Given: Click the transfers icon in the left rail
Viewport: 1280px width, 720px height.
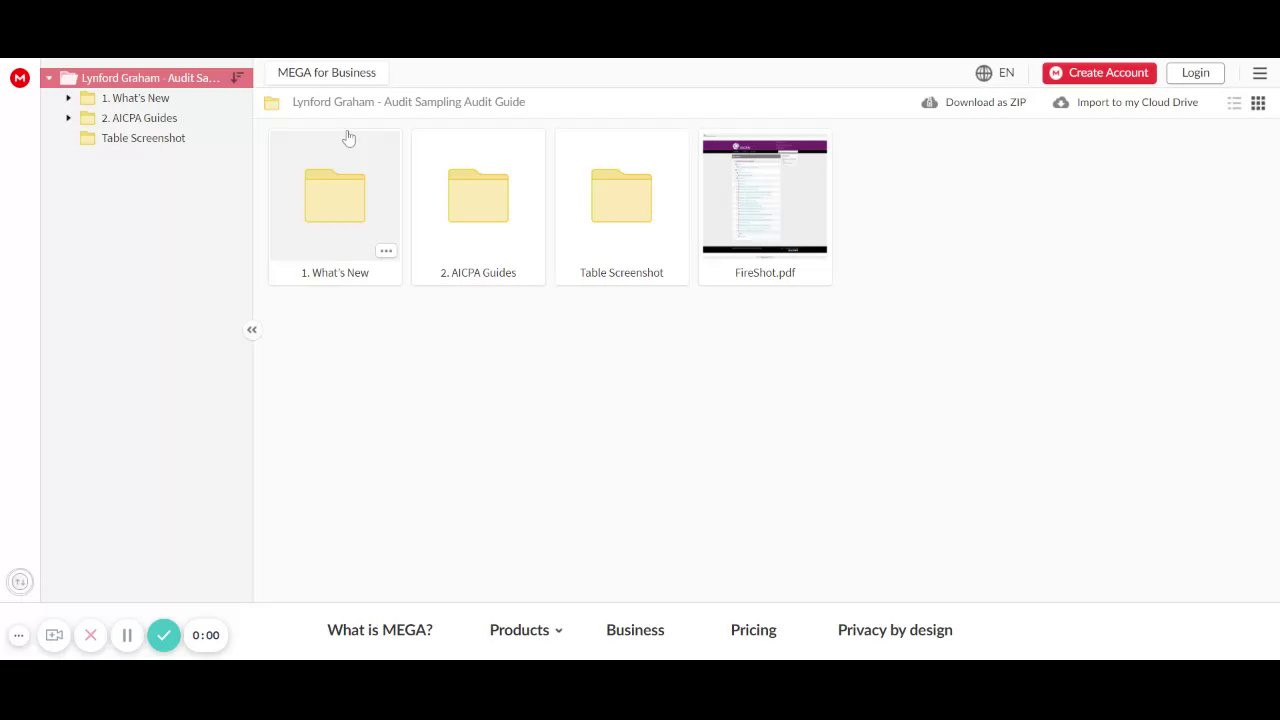Looking at the screenshot, I should [19, 582].
